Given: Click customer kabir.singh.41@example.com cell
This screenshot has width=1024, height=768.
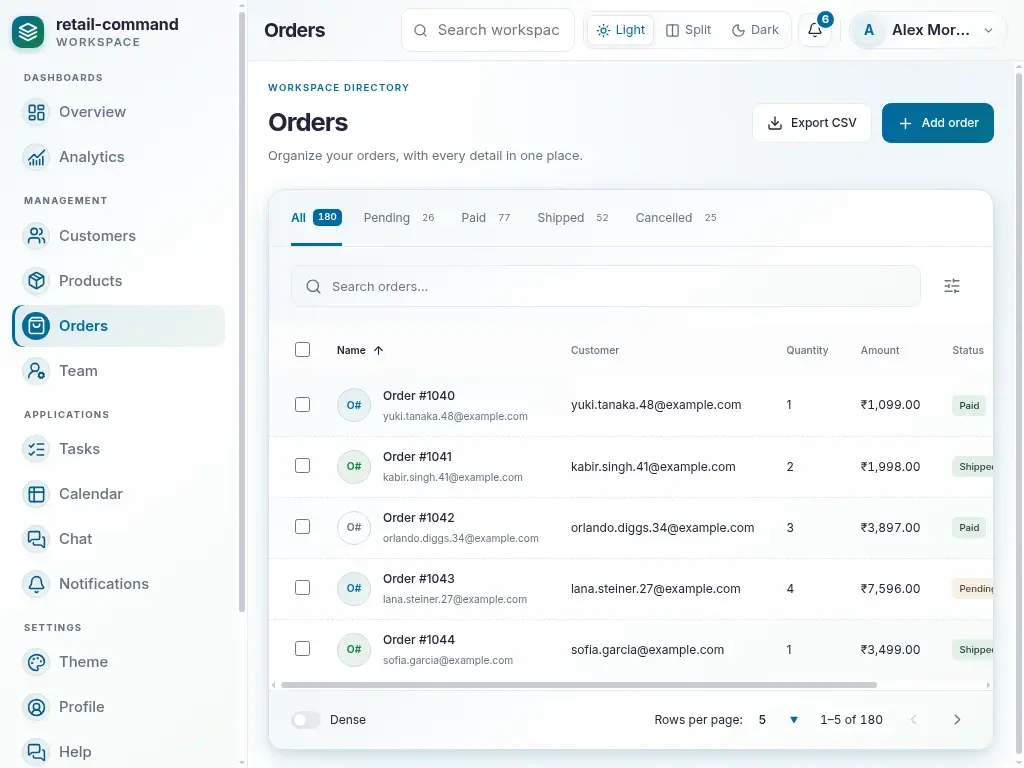Looking at the screenshot, I should coord(653,467).
